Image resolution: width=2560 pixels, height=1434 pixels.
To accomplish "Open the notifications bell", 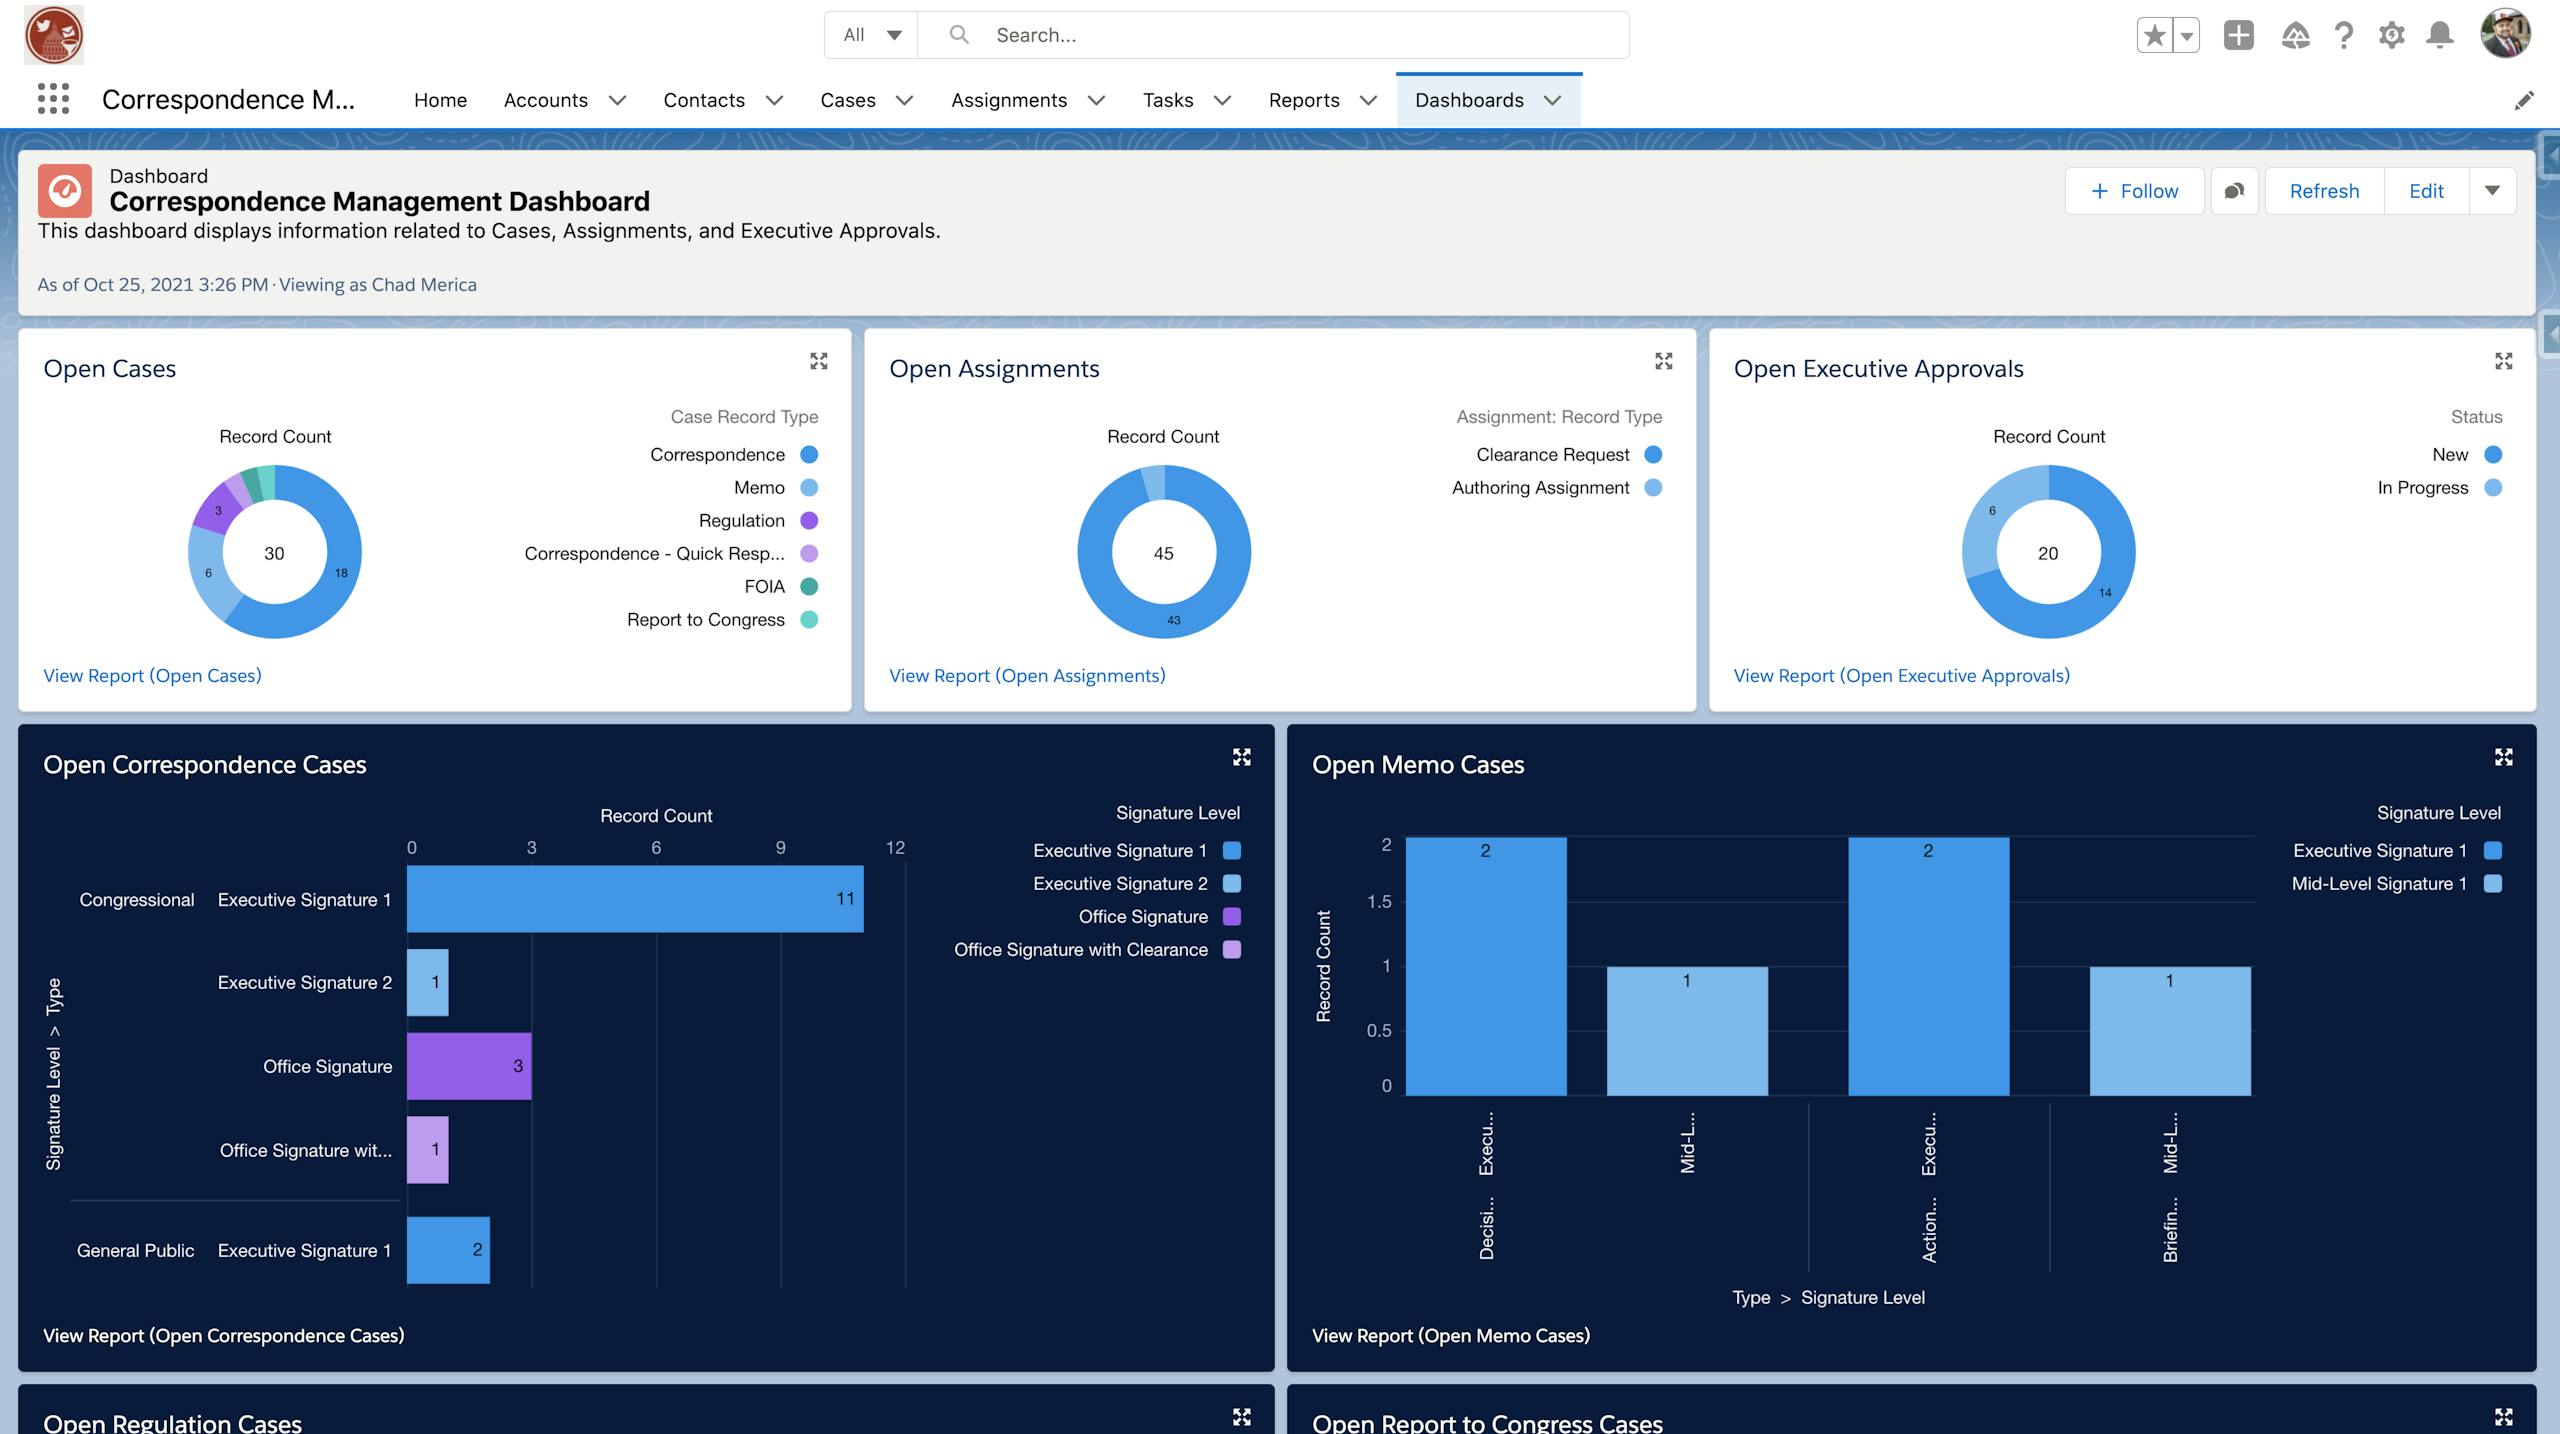I will coord(2440,36).
